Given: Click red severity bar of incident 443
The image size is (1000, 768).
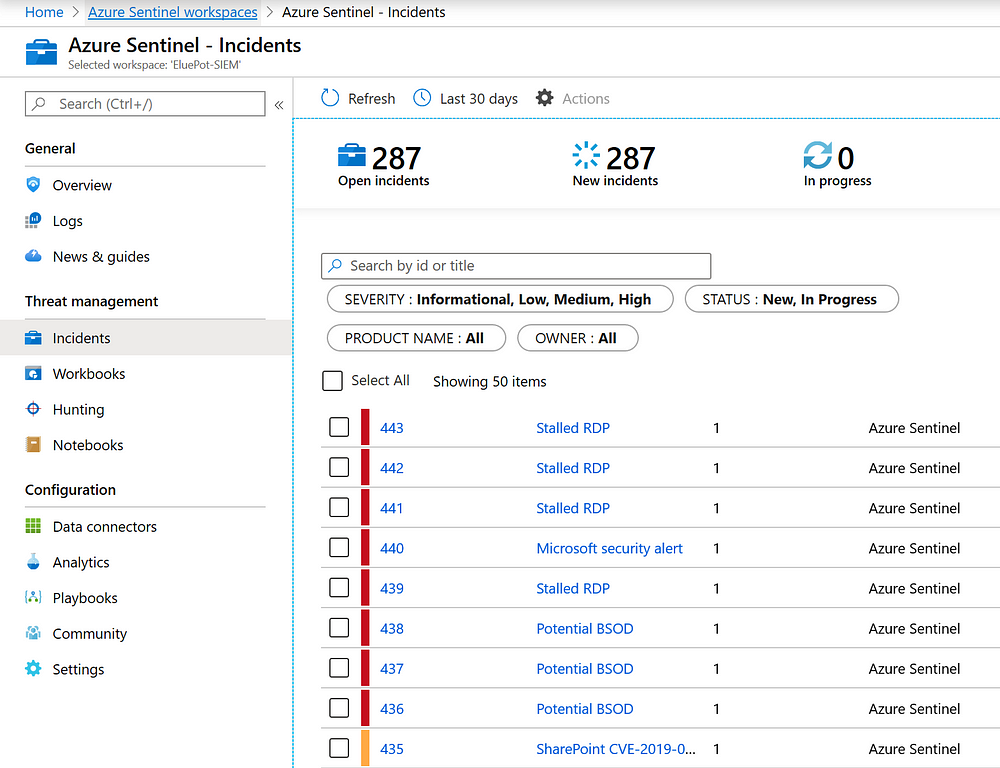Looking at the screenshot, I should click(365, 427).
